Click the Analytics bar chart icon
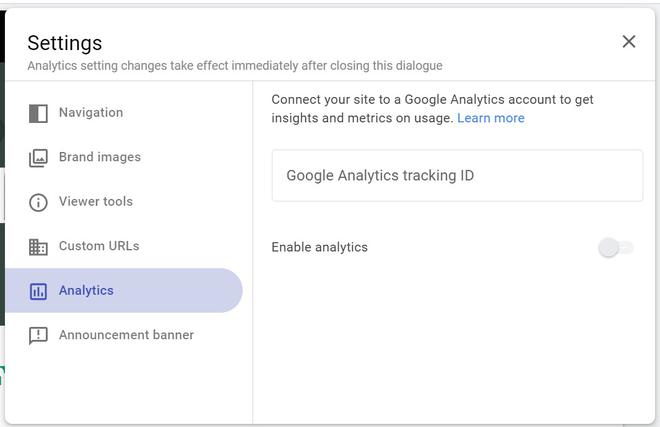660x427 pixels. (38, 291)
